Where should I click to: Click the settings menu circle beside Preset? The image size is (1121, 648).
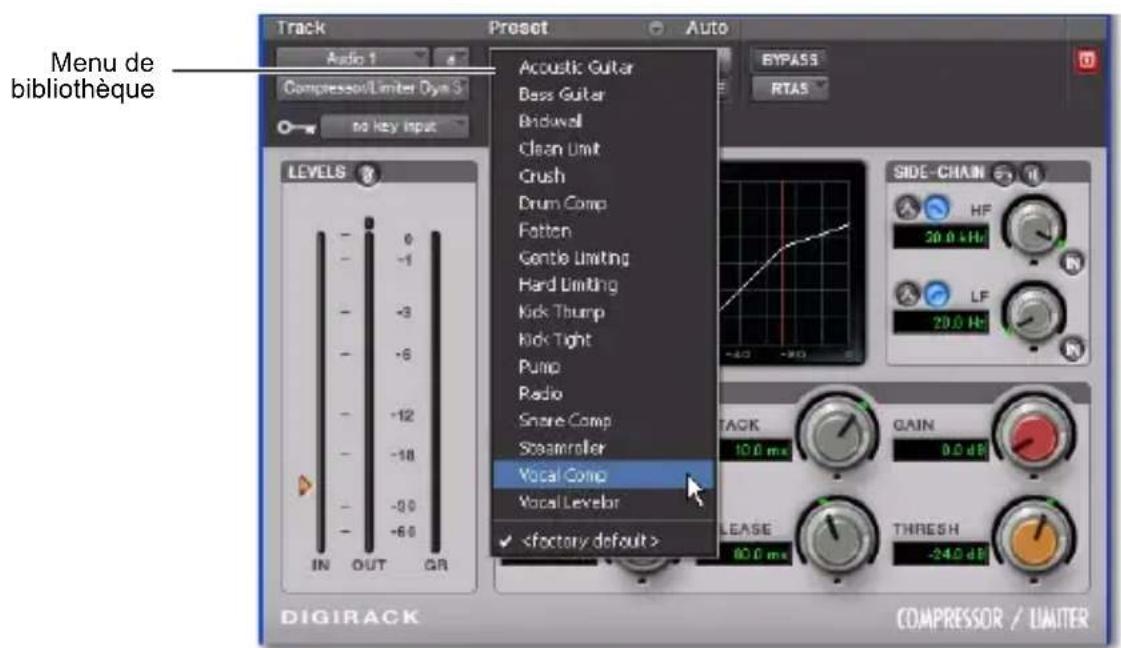point(656,28)
